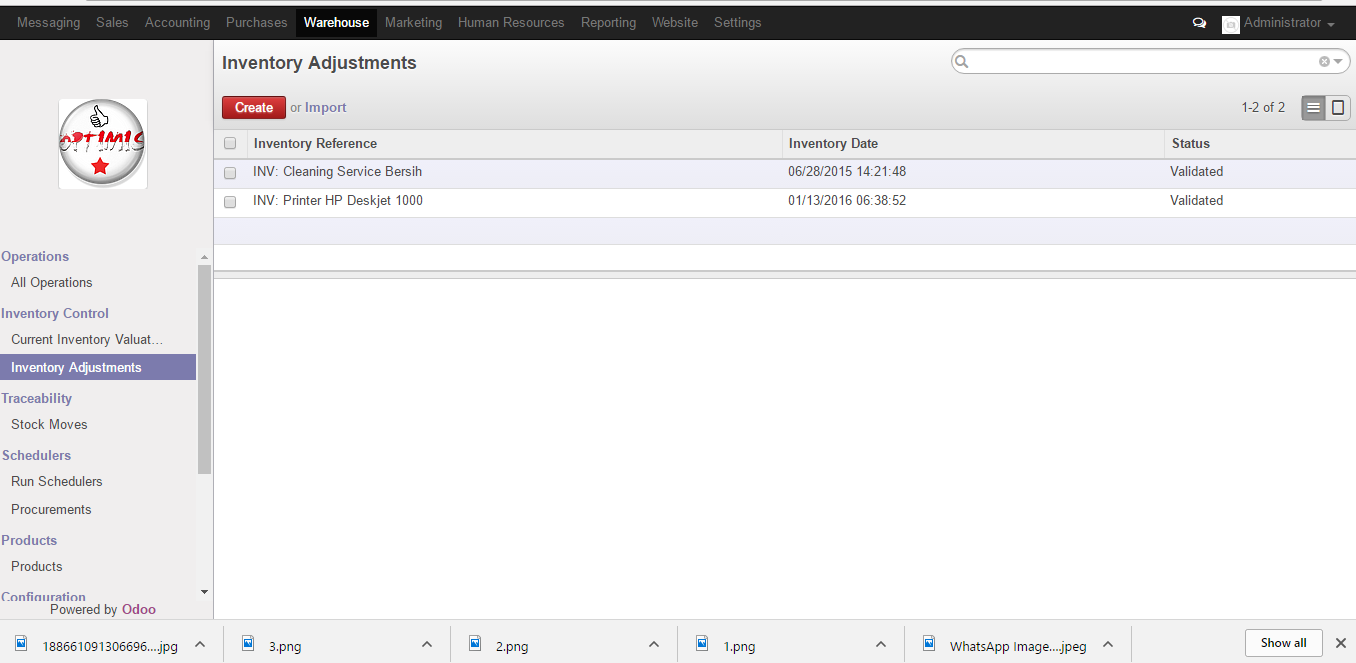The height and width of the screenshot is (663, 1356).
Task: Open All Operations in sidebar
Action: tap(52, 283)
